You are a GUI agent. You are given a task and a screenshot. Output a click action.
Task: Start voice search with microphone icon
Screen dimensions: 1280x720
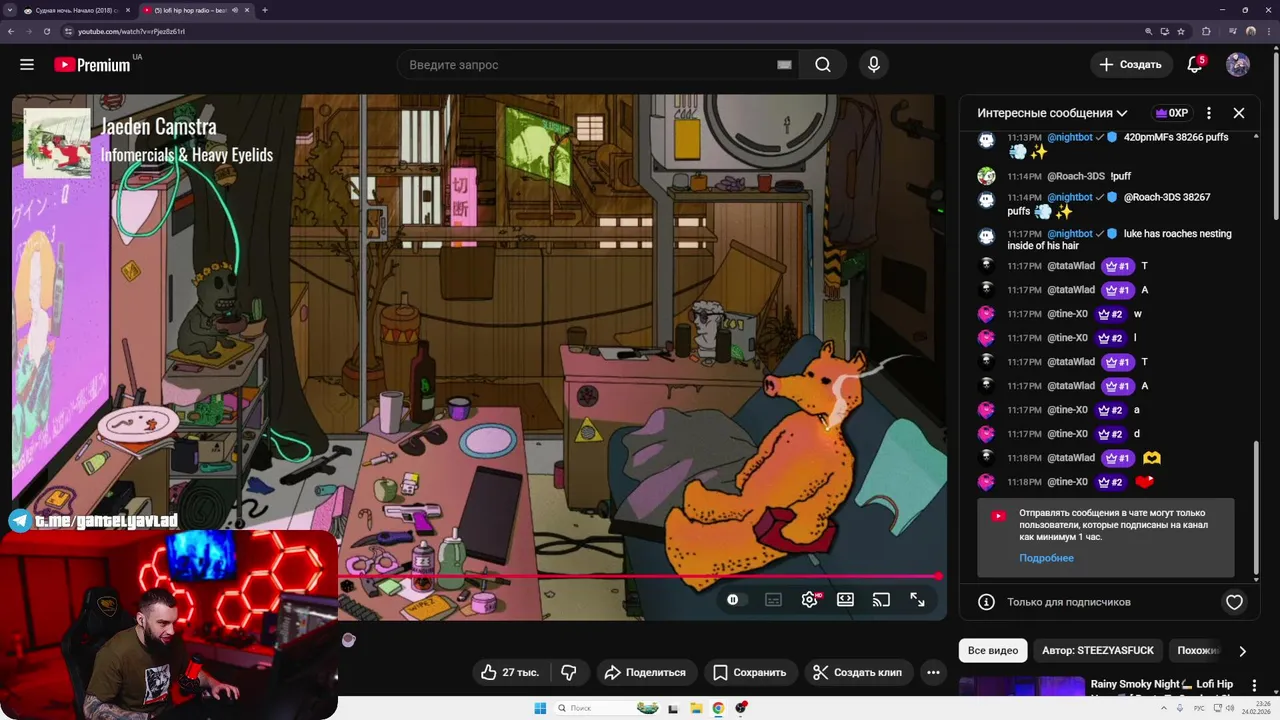click(874, 65)
